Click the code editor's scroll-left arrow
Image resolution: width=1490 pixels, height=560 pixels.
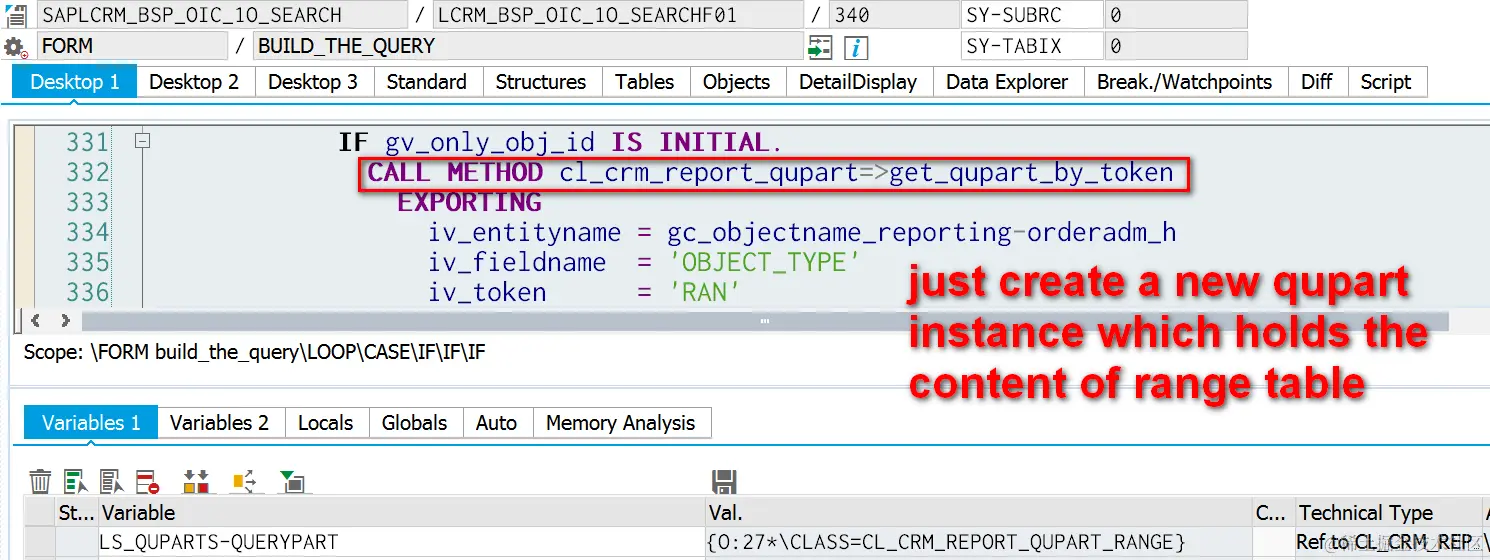click(x=36, y=321)
